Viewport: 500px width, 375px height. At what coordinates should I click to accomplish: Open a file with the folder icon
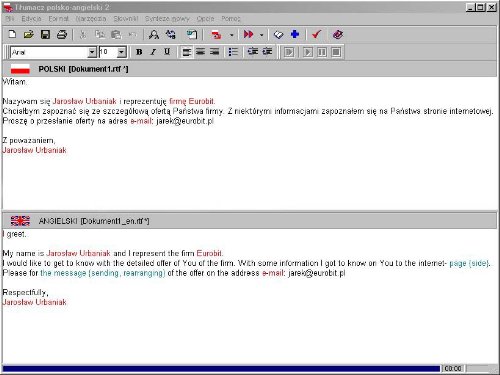(x=29, y=34)
